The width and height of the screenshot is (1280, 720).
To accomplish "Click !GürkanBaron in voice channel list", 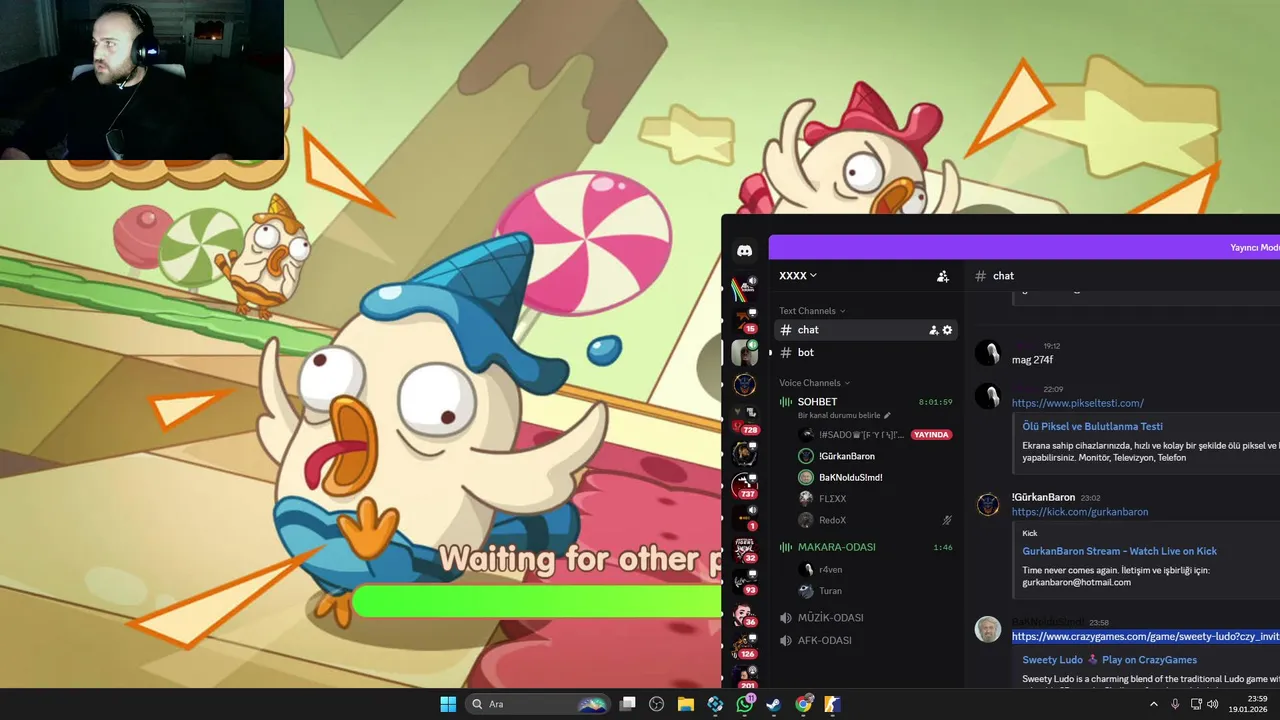I will tap(846, 456).
